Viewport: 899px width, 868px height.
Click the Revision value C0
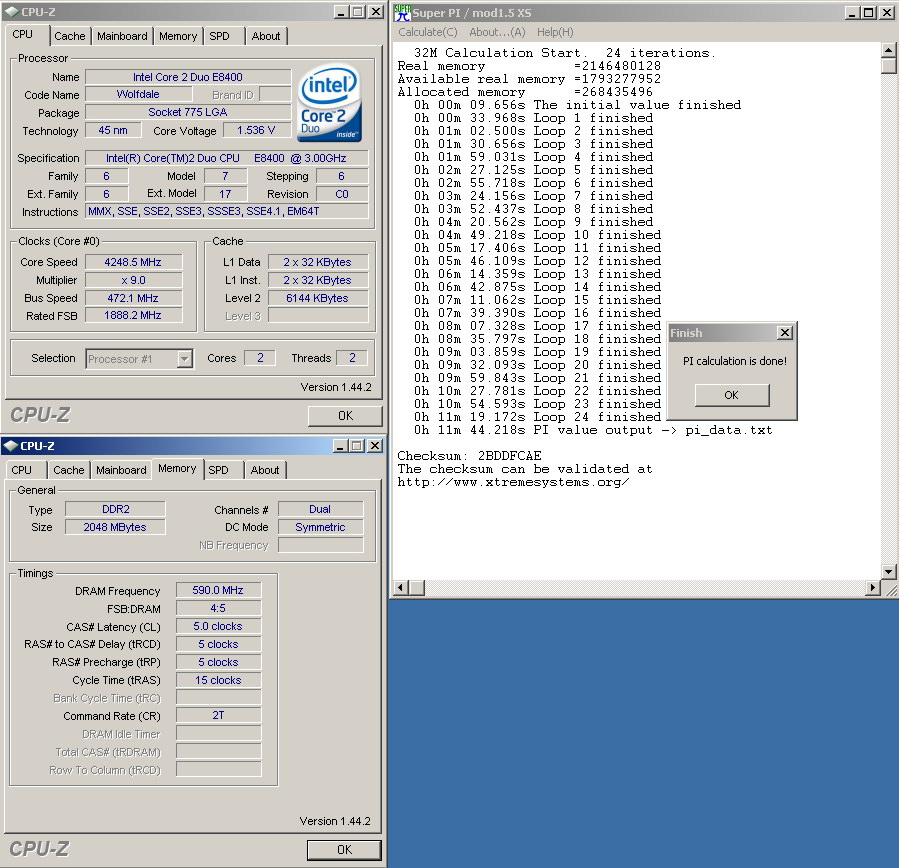click(342, 194)
